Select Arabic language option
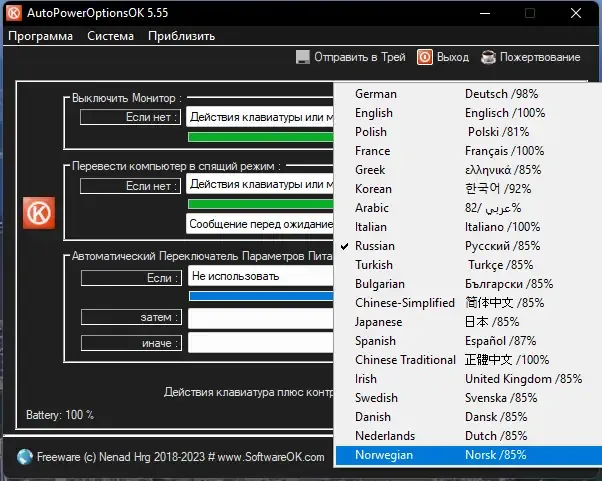This screenshot has width=602, height=481. click(x=469, y=208)
